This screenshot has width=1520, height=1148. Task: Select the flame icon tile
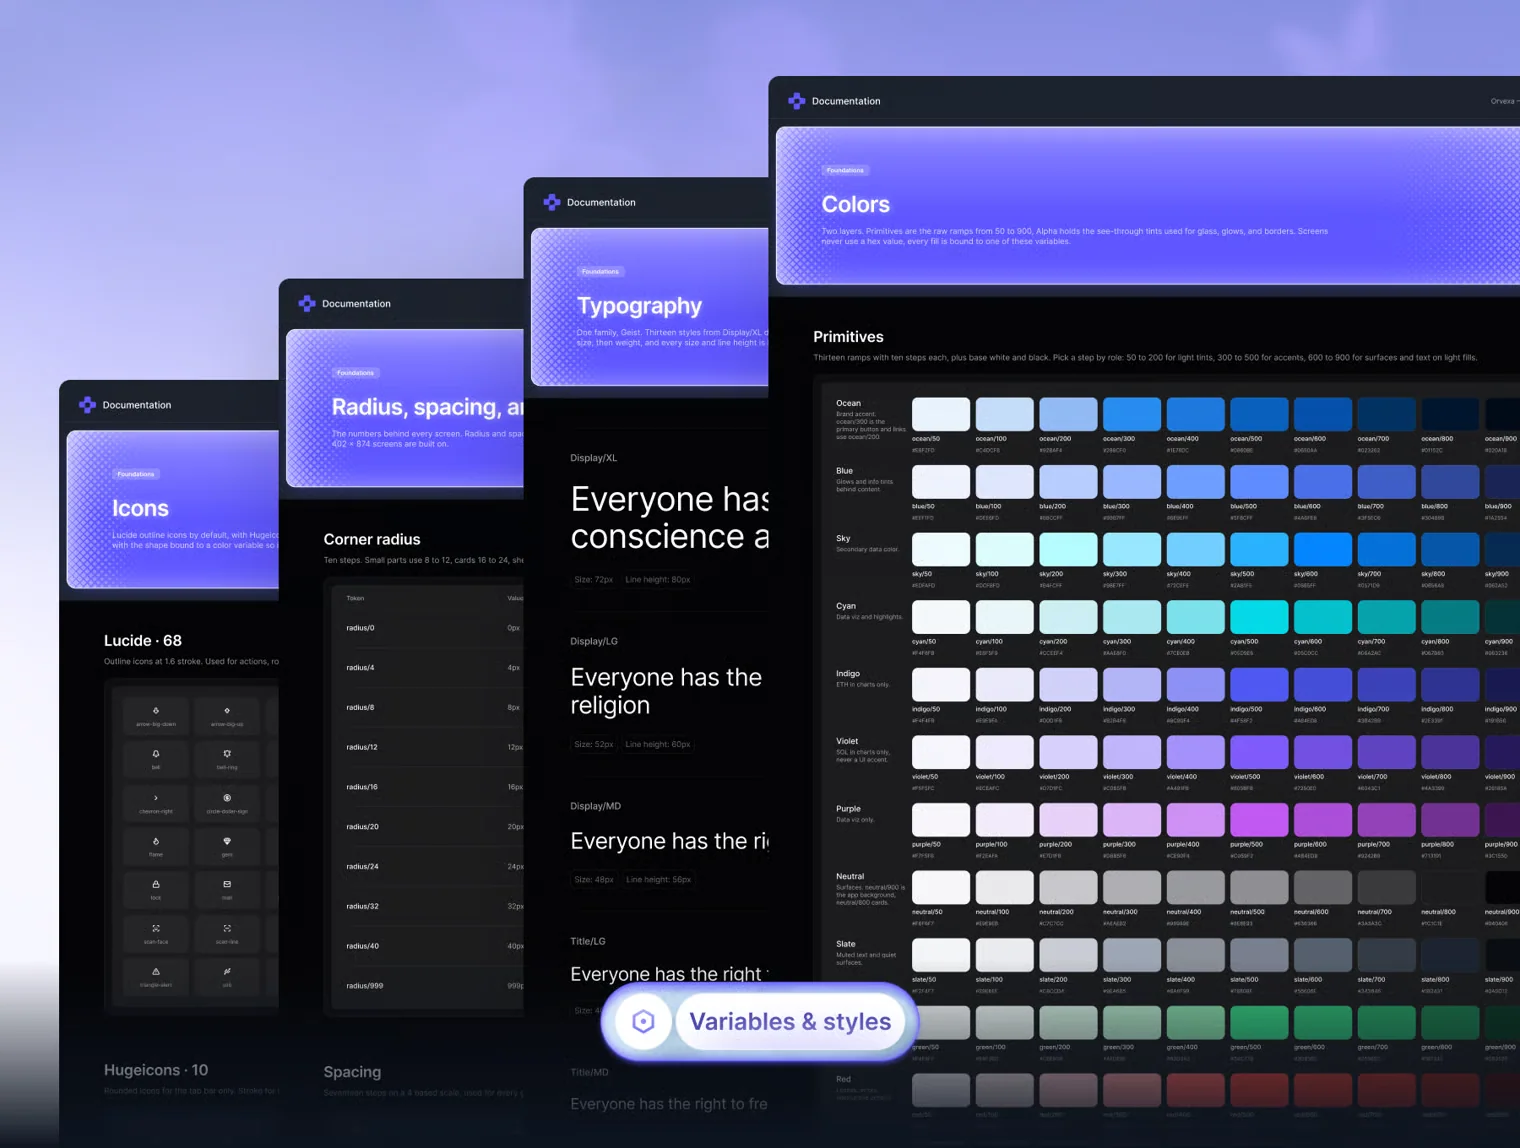pyautogui.click(x=156, y=846)
